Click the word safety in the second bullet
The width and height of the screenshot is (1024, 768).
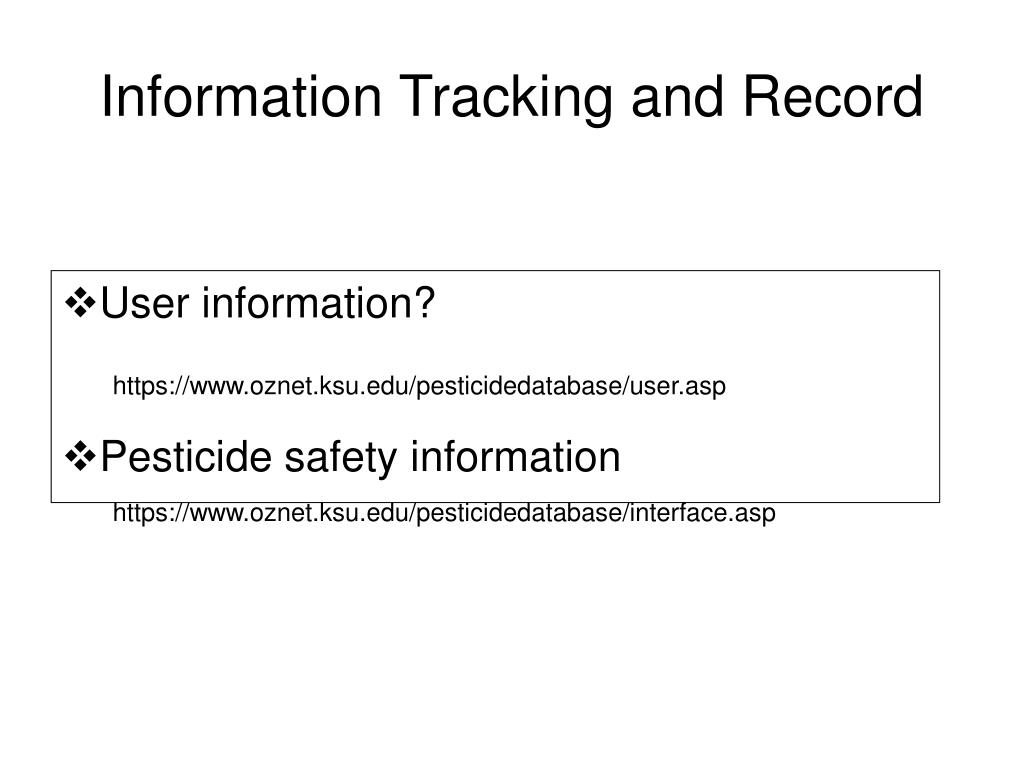(x=340, y=458)
